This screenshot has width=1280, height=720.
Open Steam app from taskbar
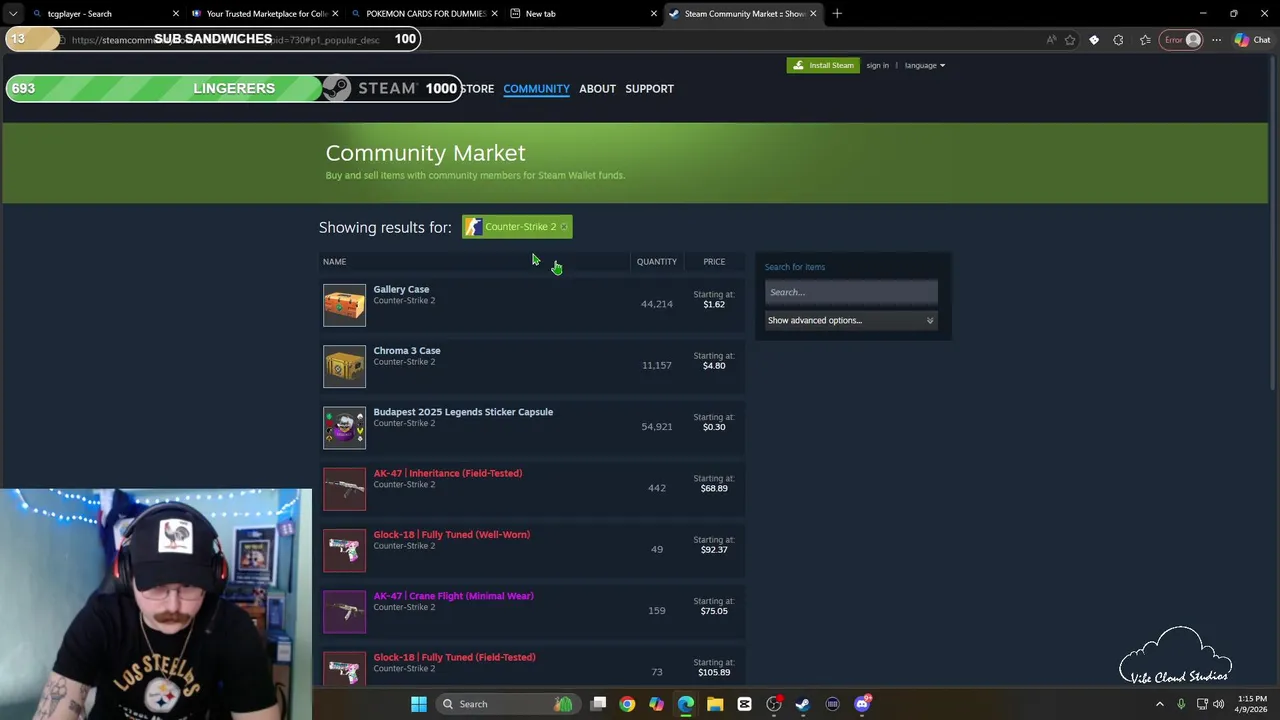pos(803,704)
